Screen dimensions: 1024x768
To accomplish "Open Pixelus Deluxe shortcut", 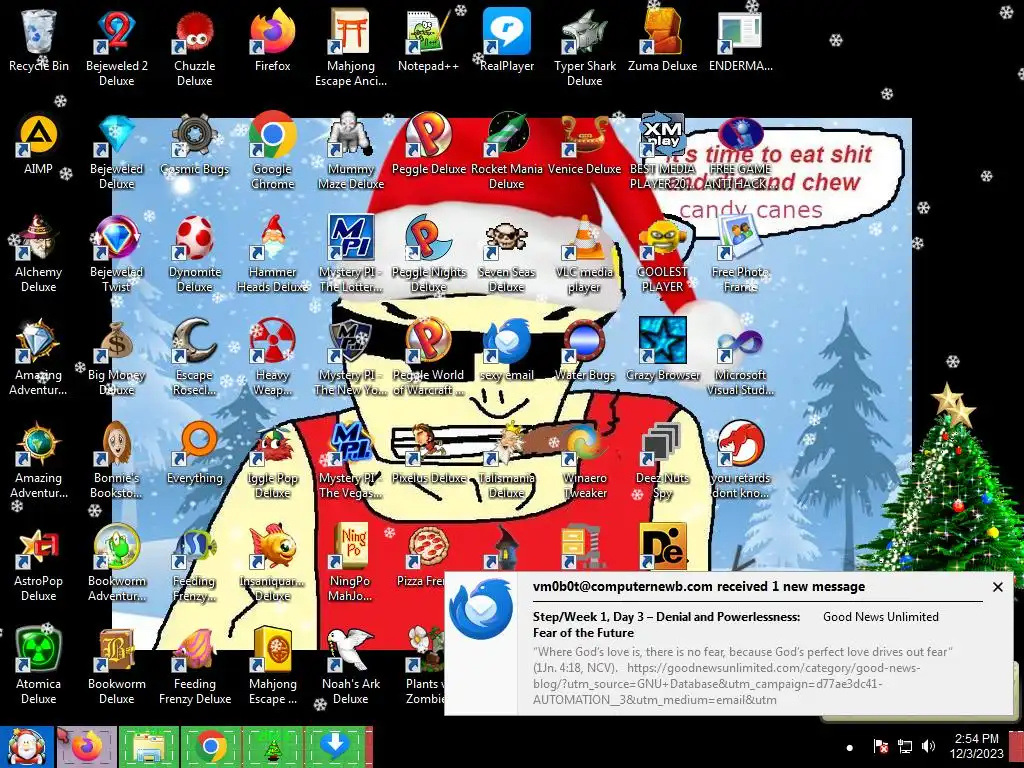I will [x=428, y=453].
